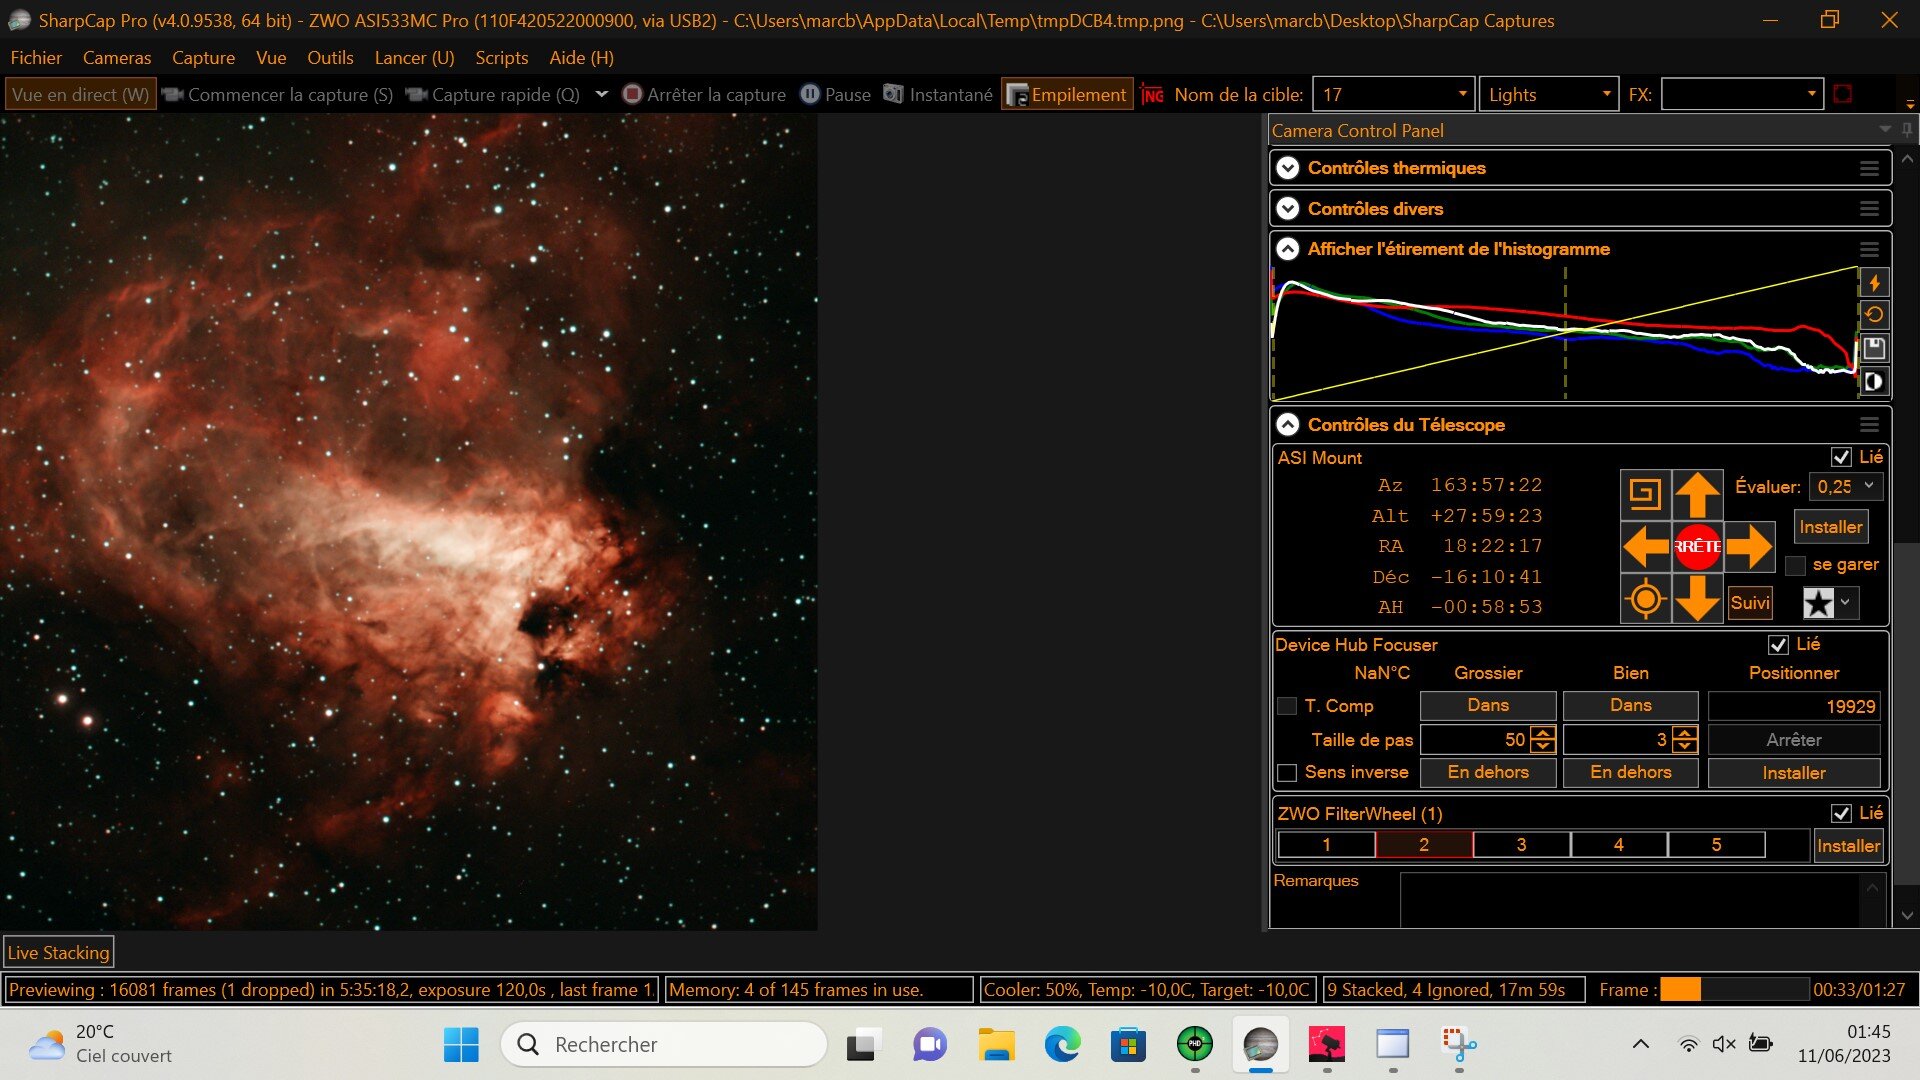The image size is (1920, 1080).
Task: Enable the T. Comp checkbox
Action: pyautogui.click(x=1288, y=706)
